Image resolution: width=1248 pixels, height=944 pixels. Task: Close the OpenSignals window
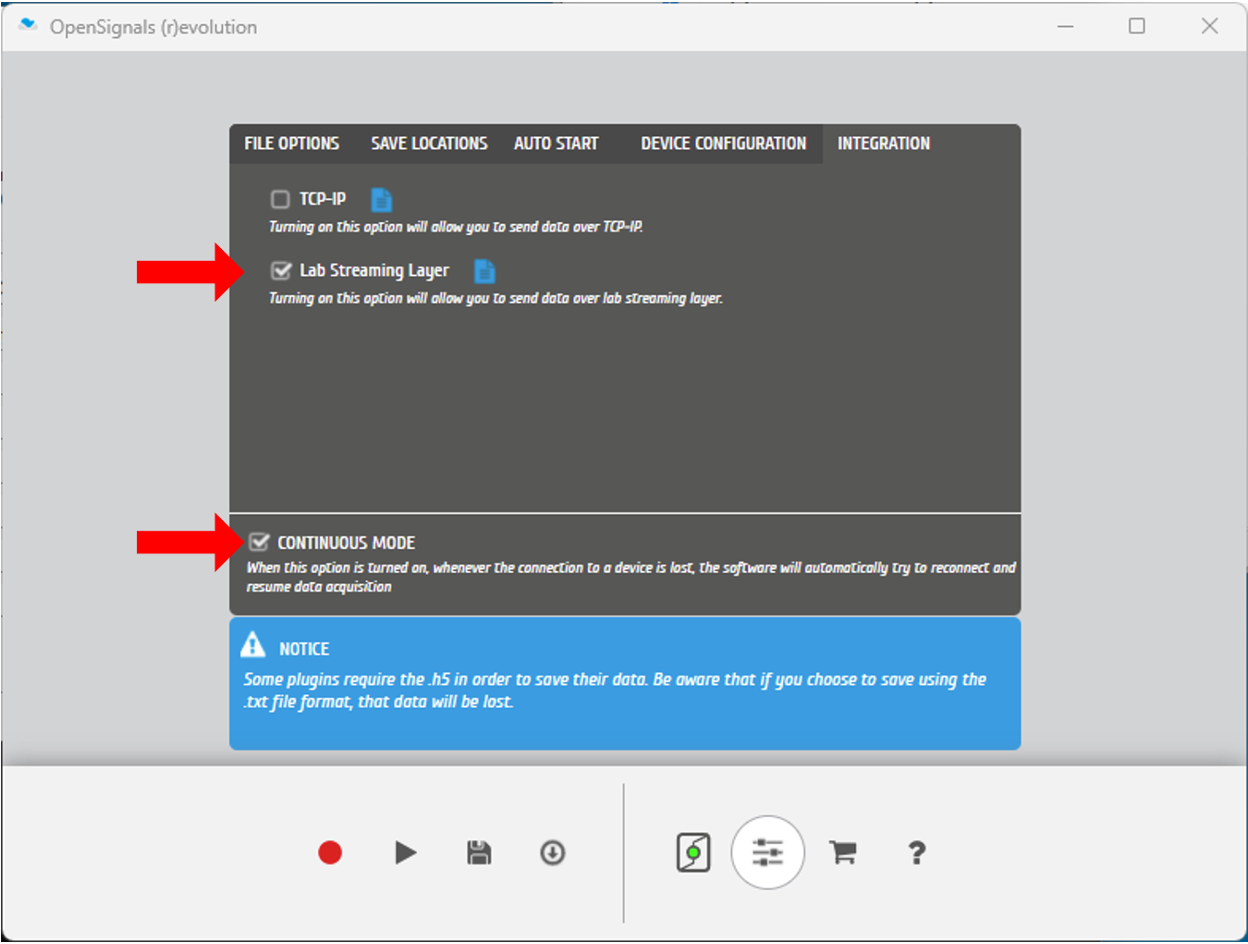click(x=1210, y=26)
